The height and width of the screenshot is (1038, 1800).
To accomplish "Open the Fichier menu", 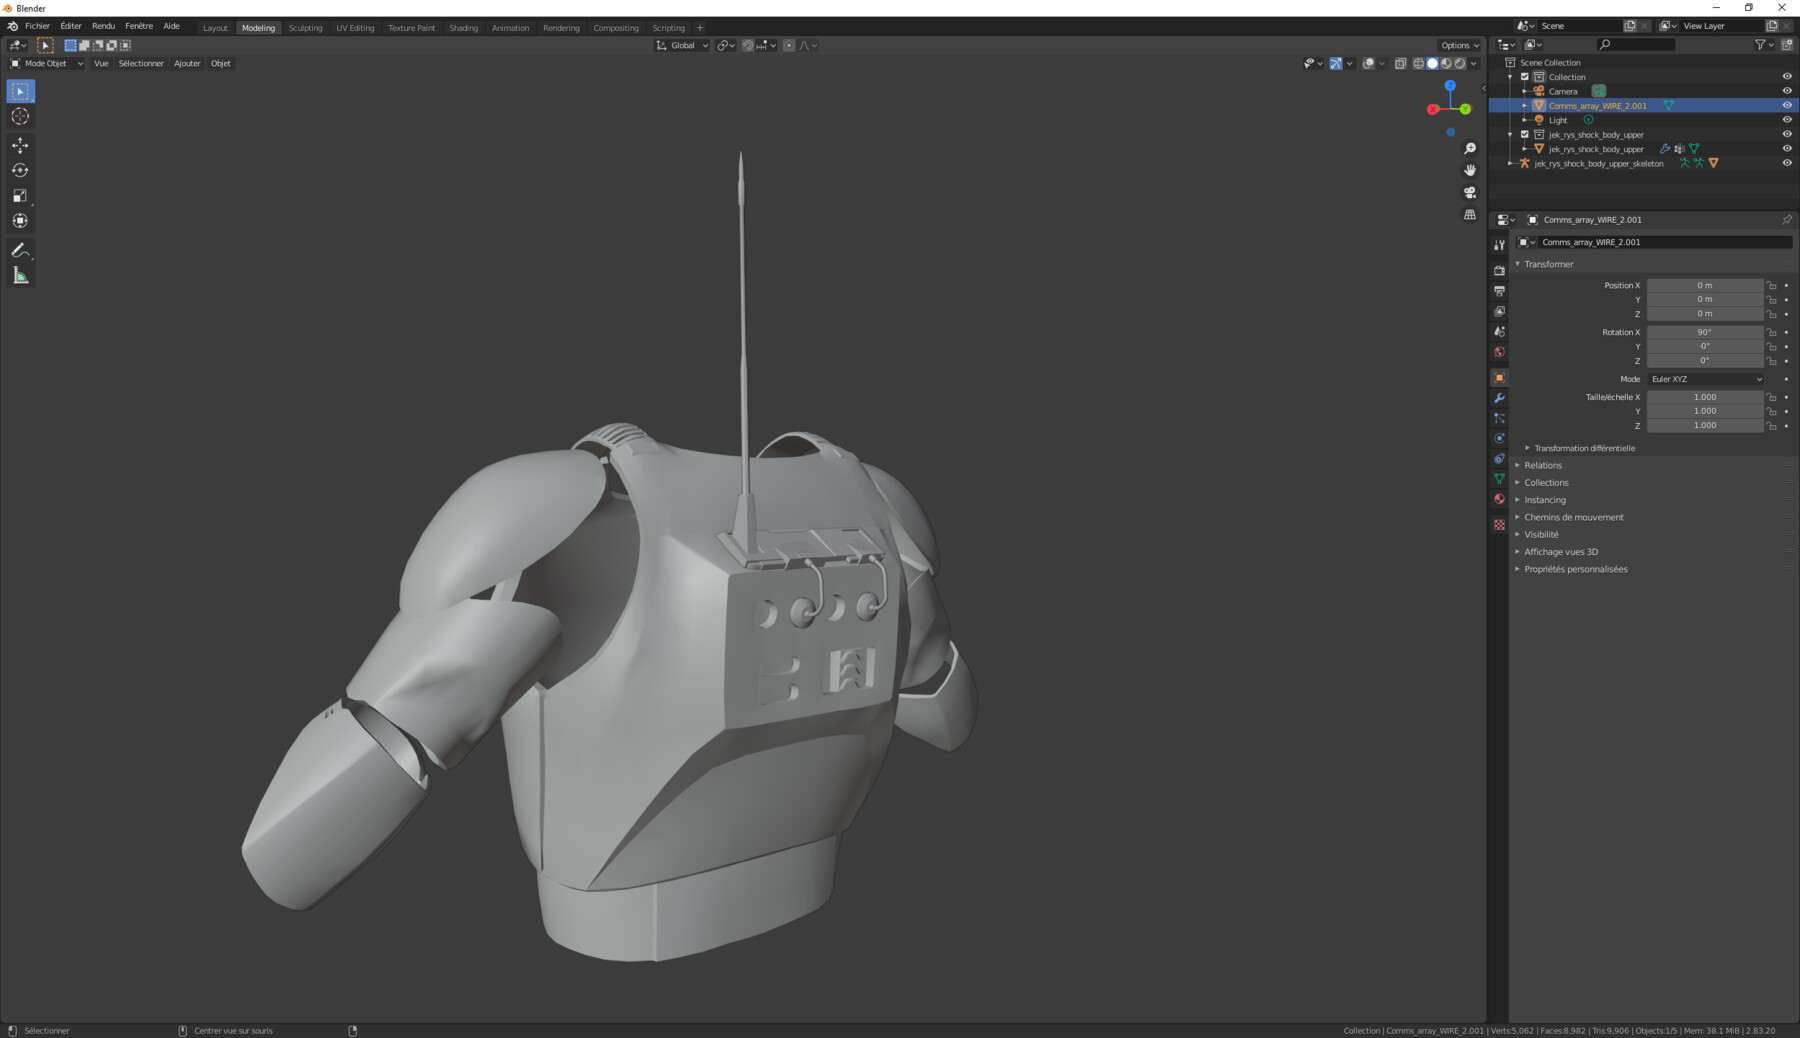I will 37,25.
